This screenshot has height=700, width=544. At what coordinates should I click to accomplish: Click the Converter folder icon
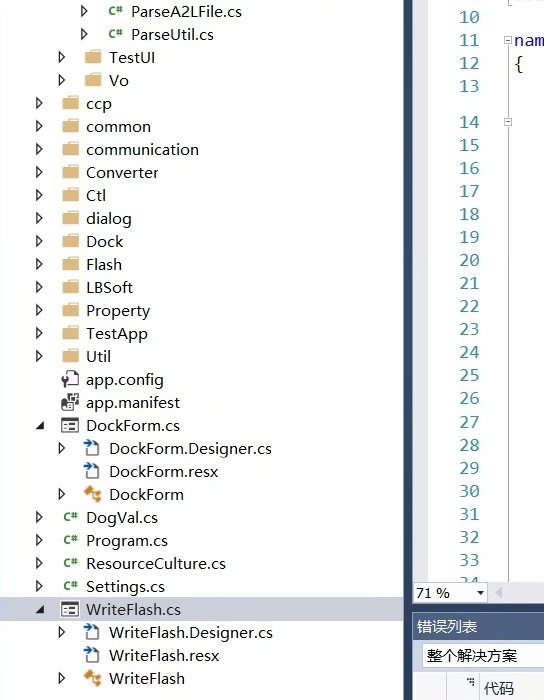point(71,172)
